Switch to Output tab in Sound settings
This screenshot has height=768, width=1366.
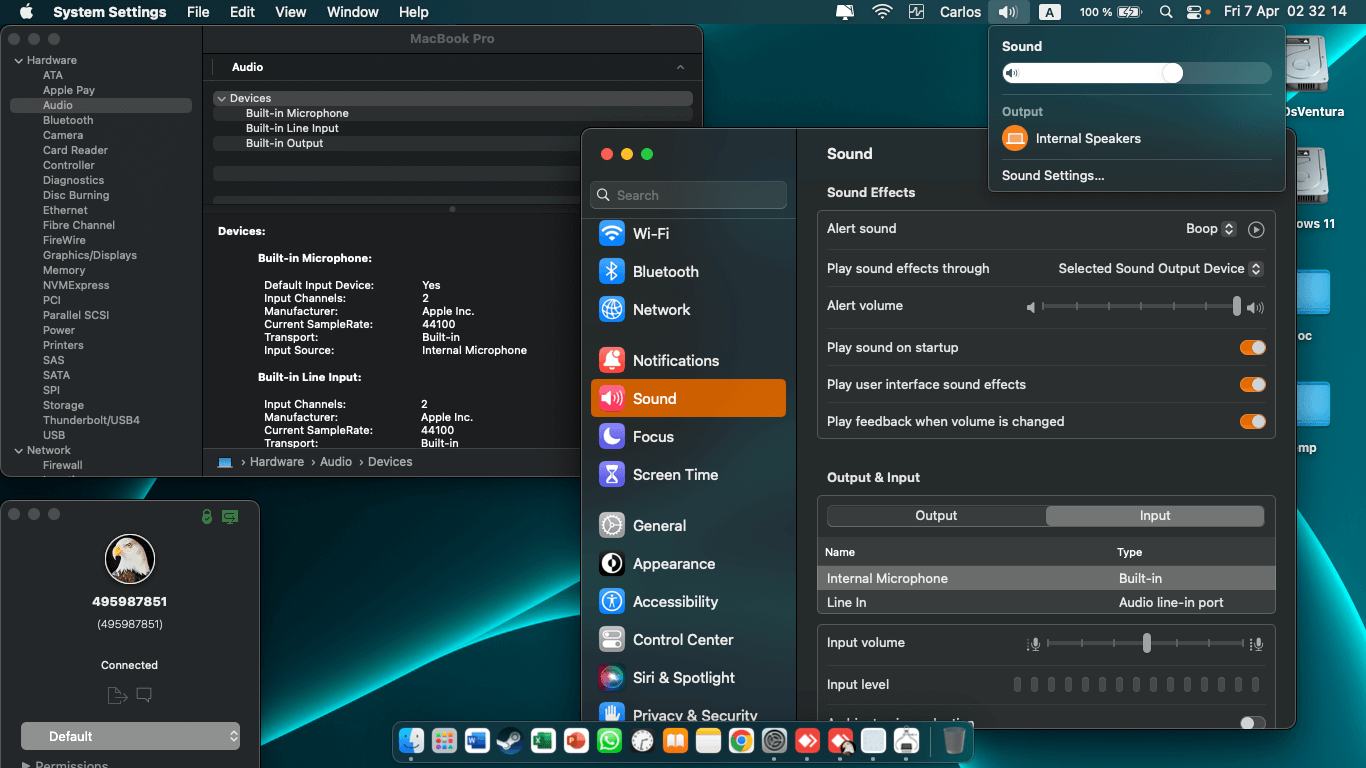click(936, 516)
